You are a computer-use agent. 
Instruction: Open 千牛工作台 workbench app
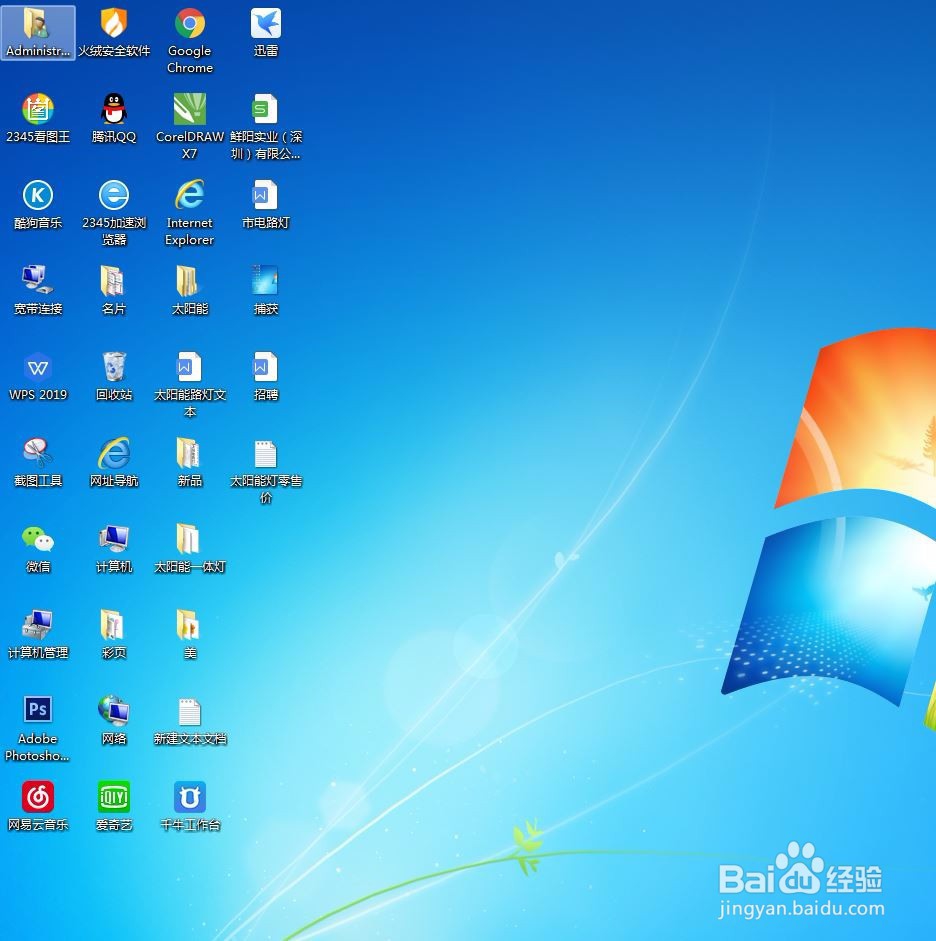click(190, 805)
